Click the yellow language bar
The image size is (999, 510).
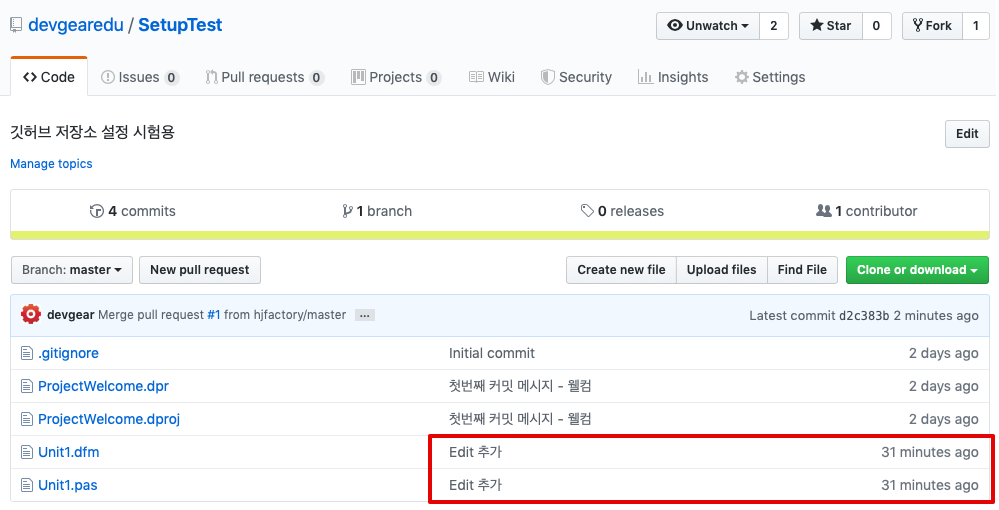coord(500,235)
